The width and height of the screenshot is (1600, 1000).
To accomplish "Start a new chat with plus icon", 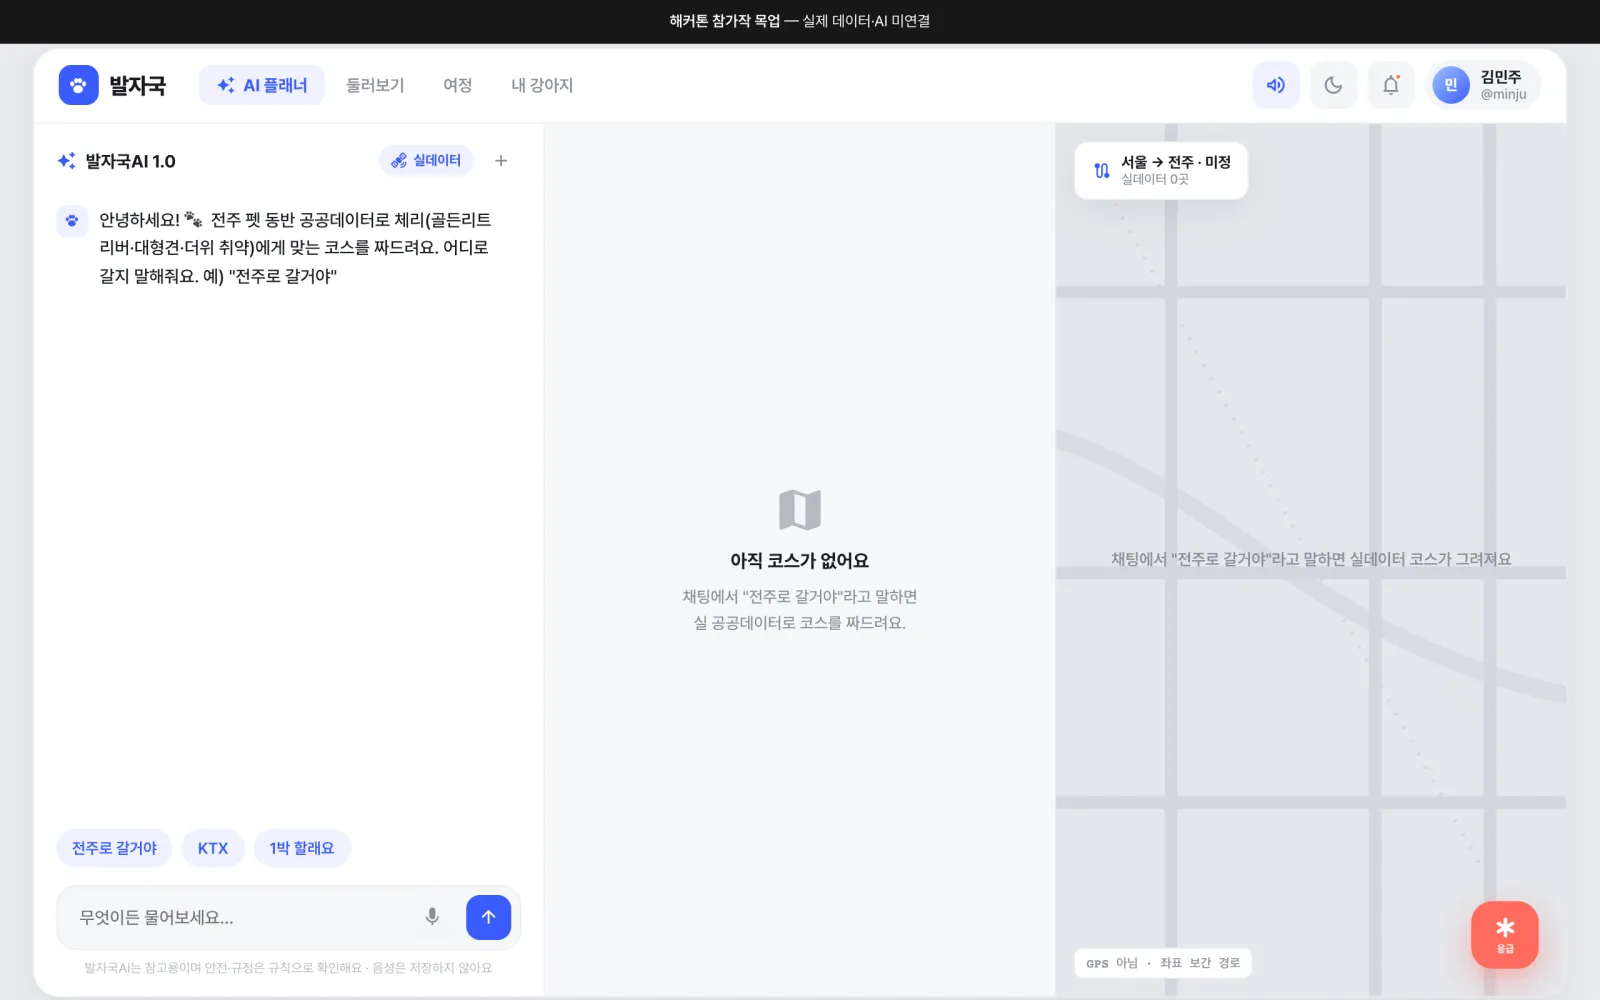I will coord(501,160).
